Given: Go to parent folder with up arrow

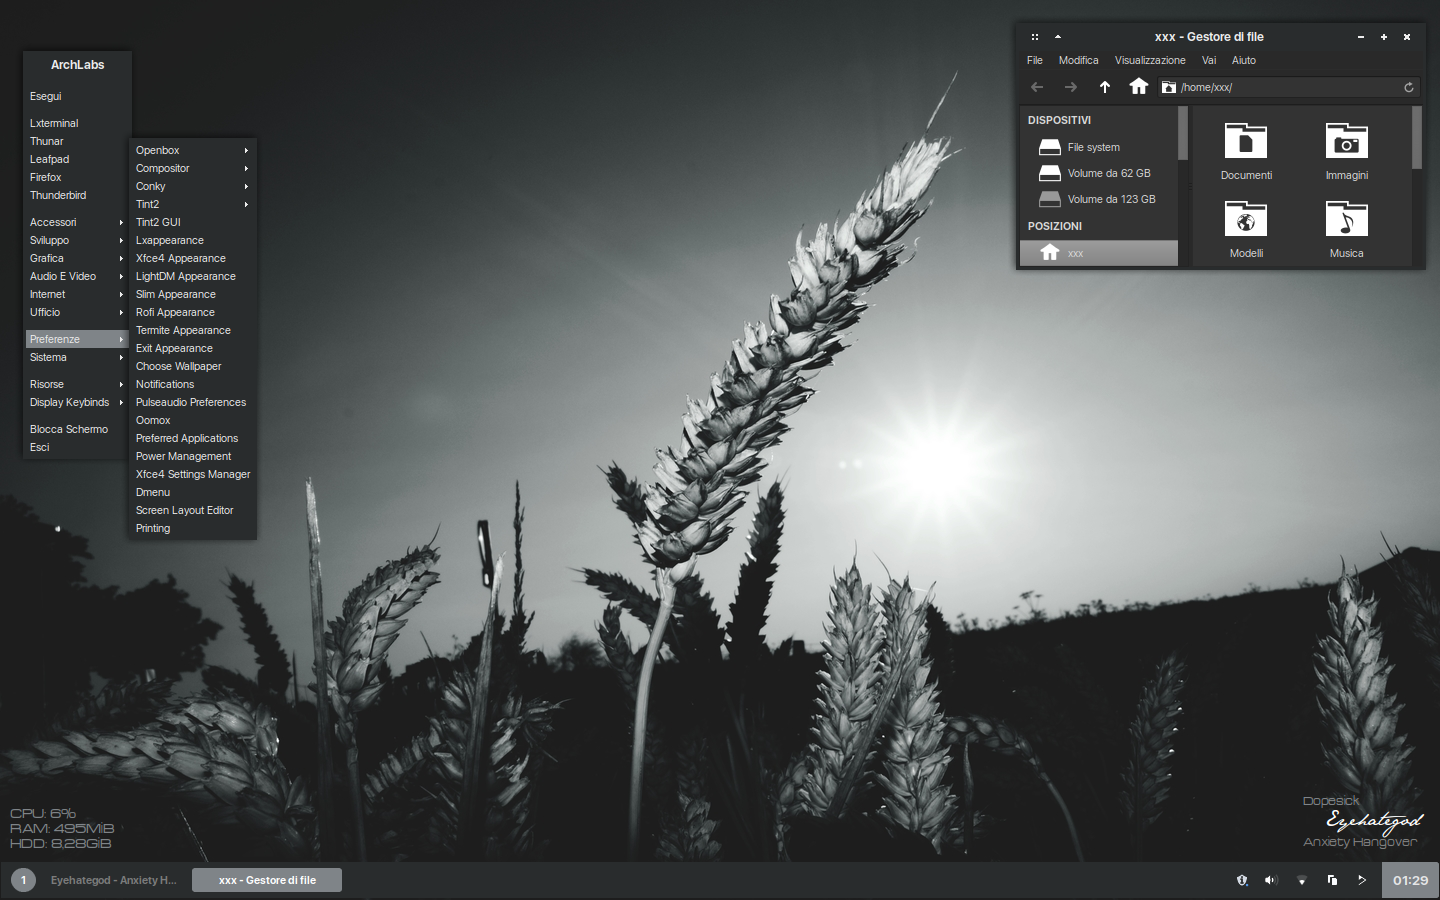Looking at the screenshot, I should pos(1105,87).
